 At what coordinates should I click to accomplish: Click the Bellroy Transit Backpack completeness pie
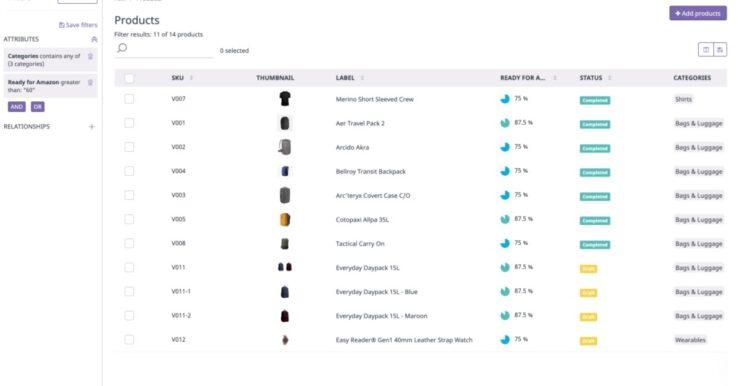point(505,171)
